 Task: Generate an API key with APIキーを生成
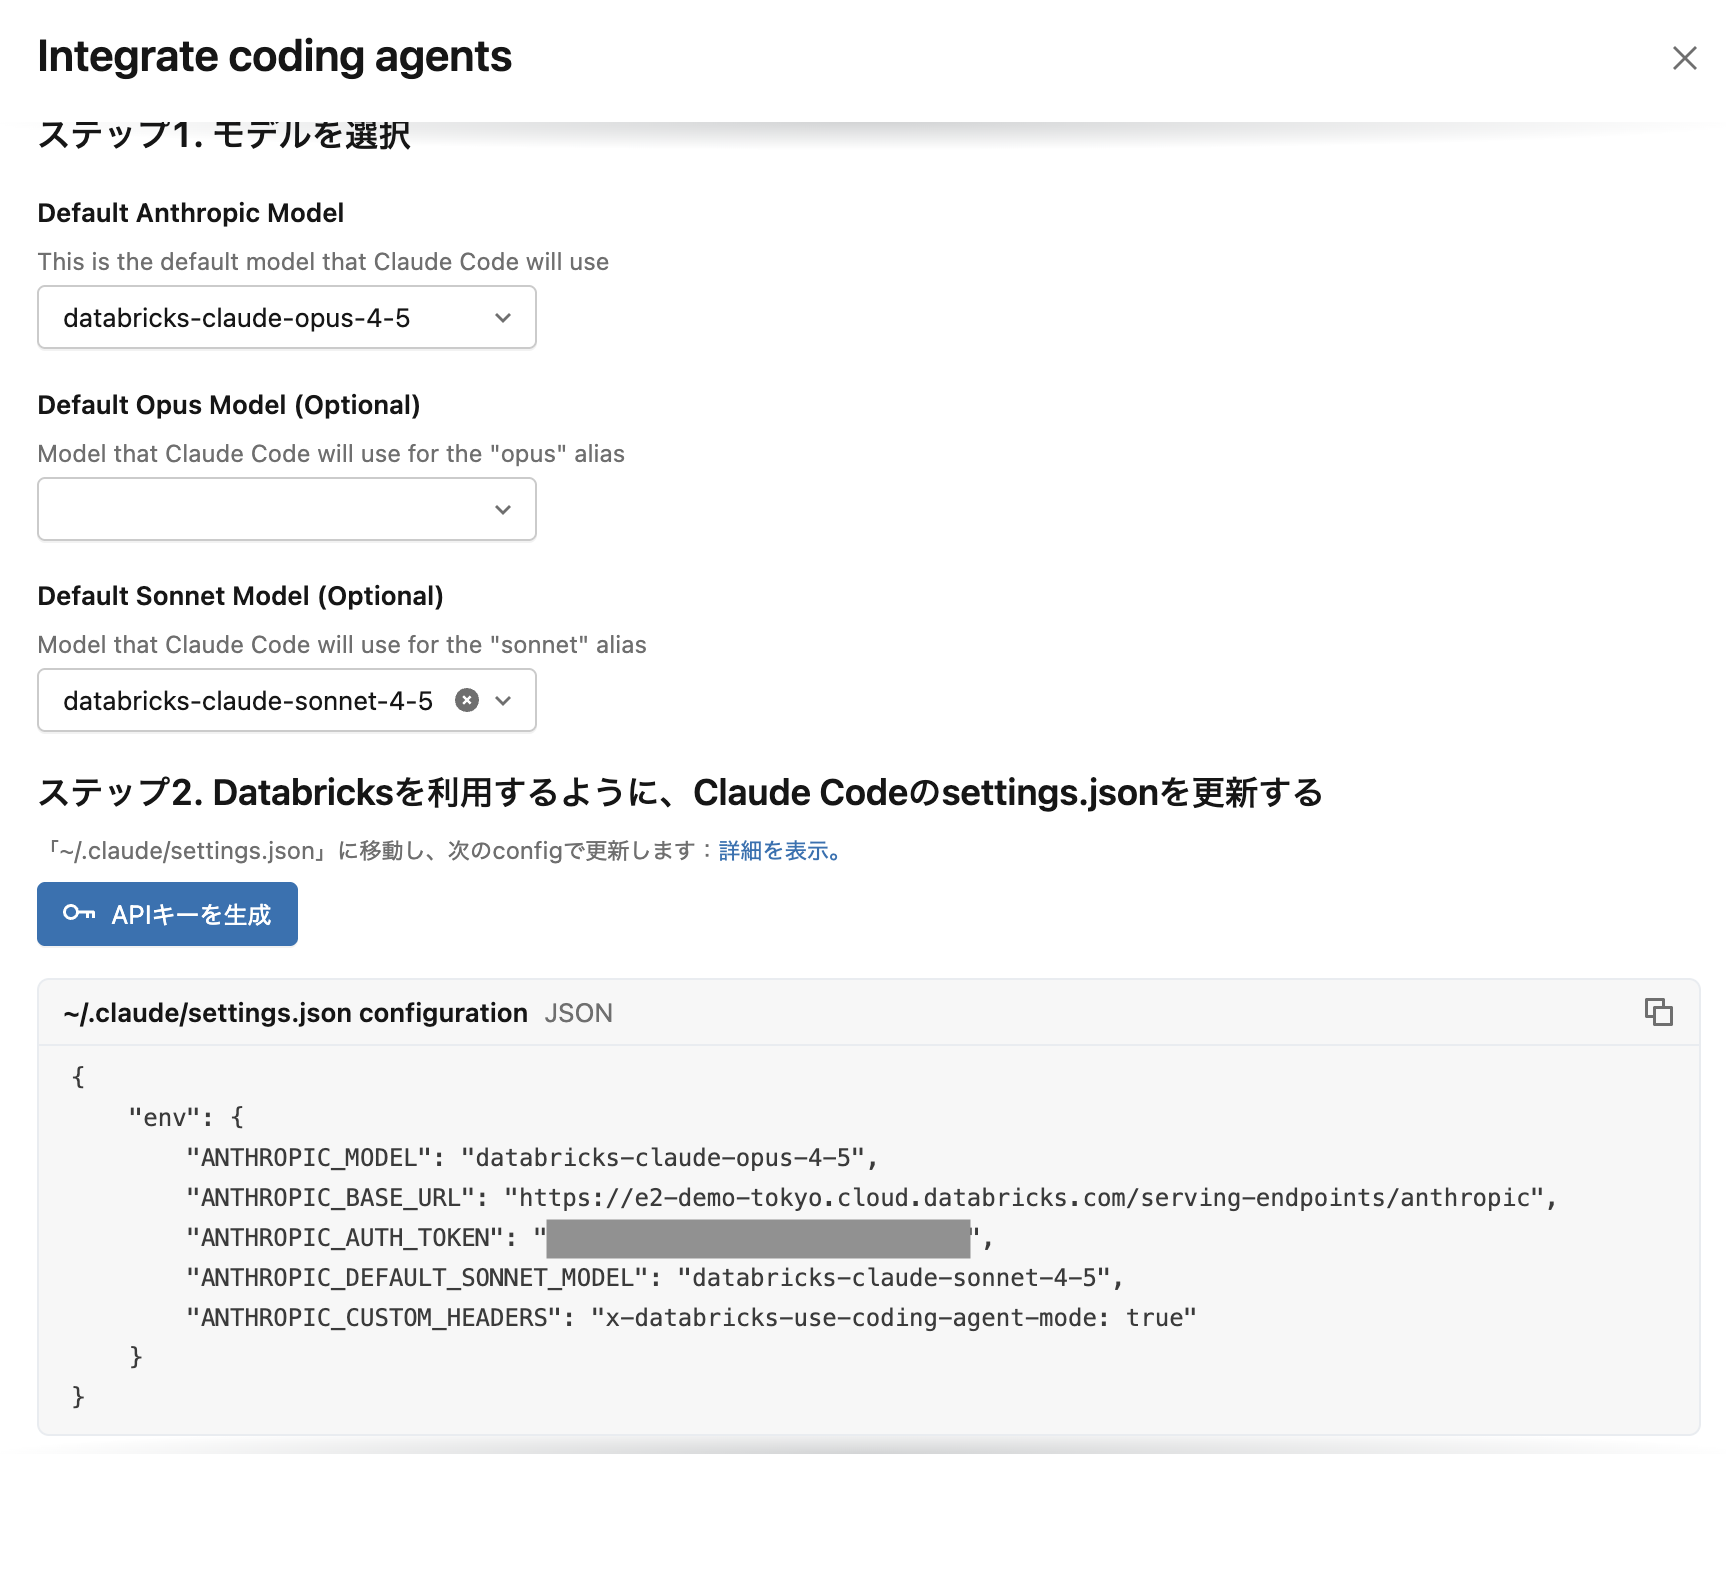pos(167,913)
